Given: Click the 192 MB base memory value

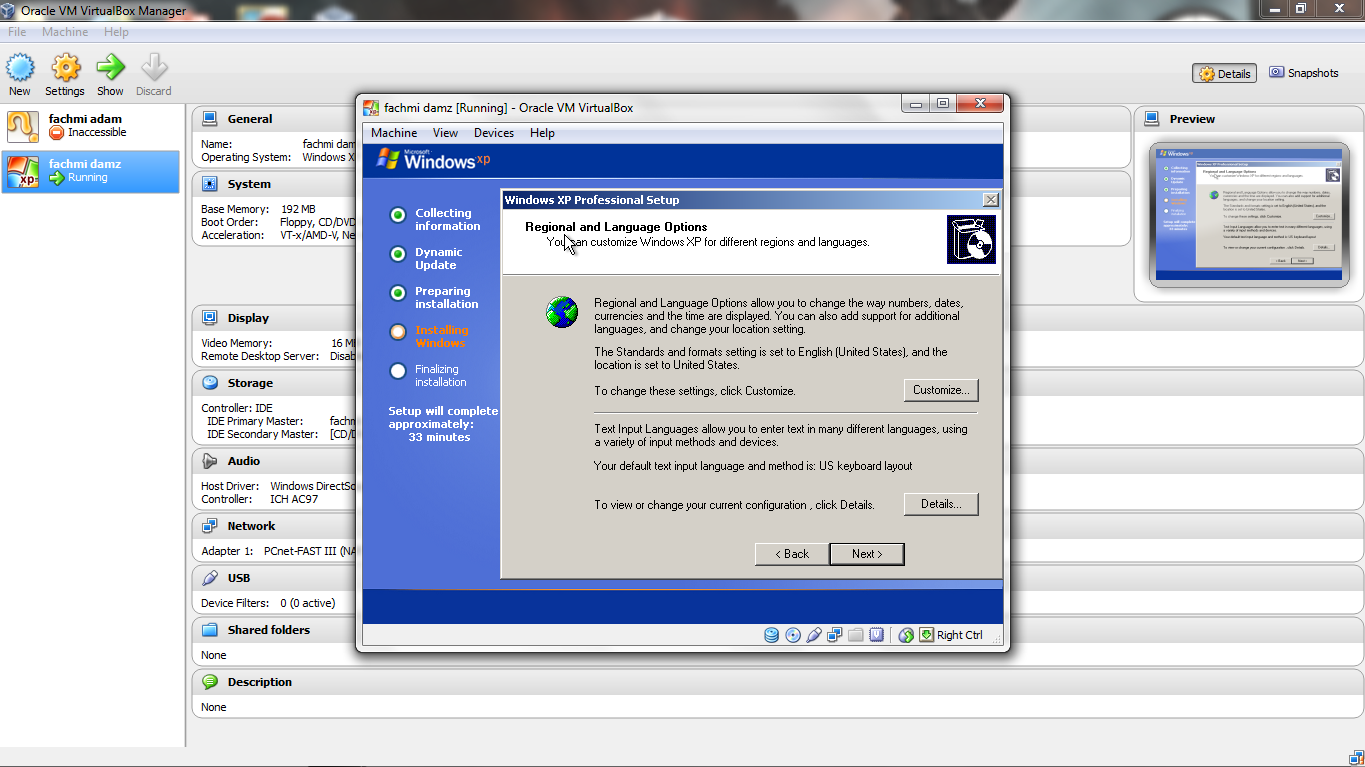Looking at the screenshot, I should pyautogui.click(x=298, y=209).
